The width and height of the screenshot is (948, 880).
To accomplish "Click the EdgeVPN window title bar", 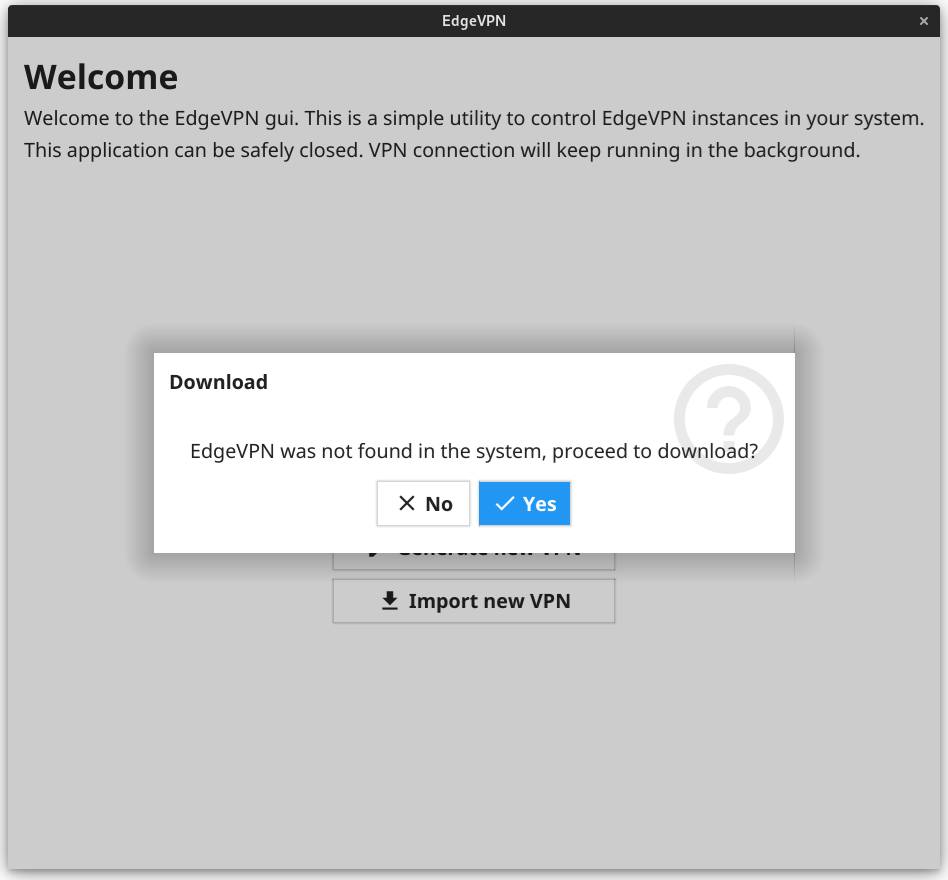I will 474,20.
